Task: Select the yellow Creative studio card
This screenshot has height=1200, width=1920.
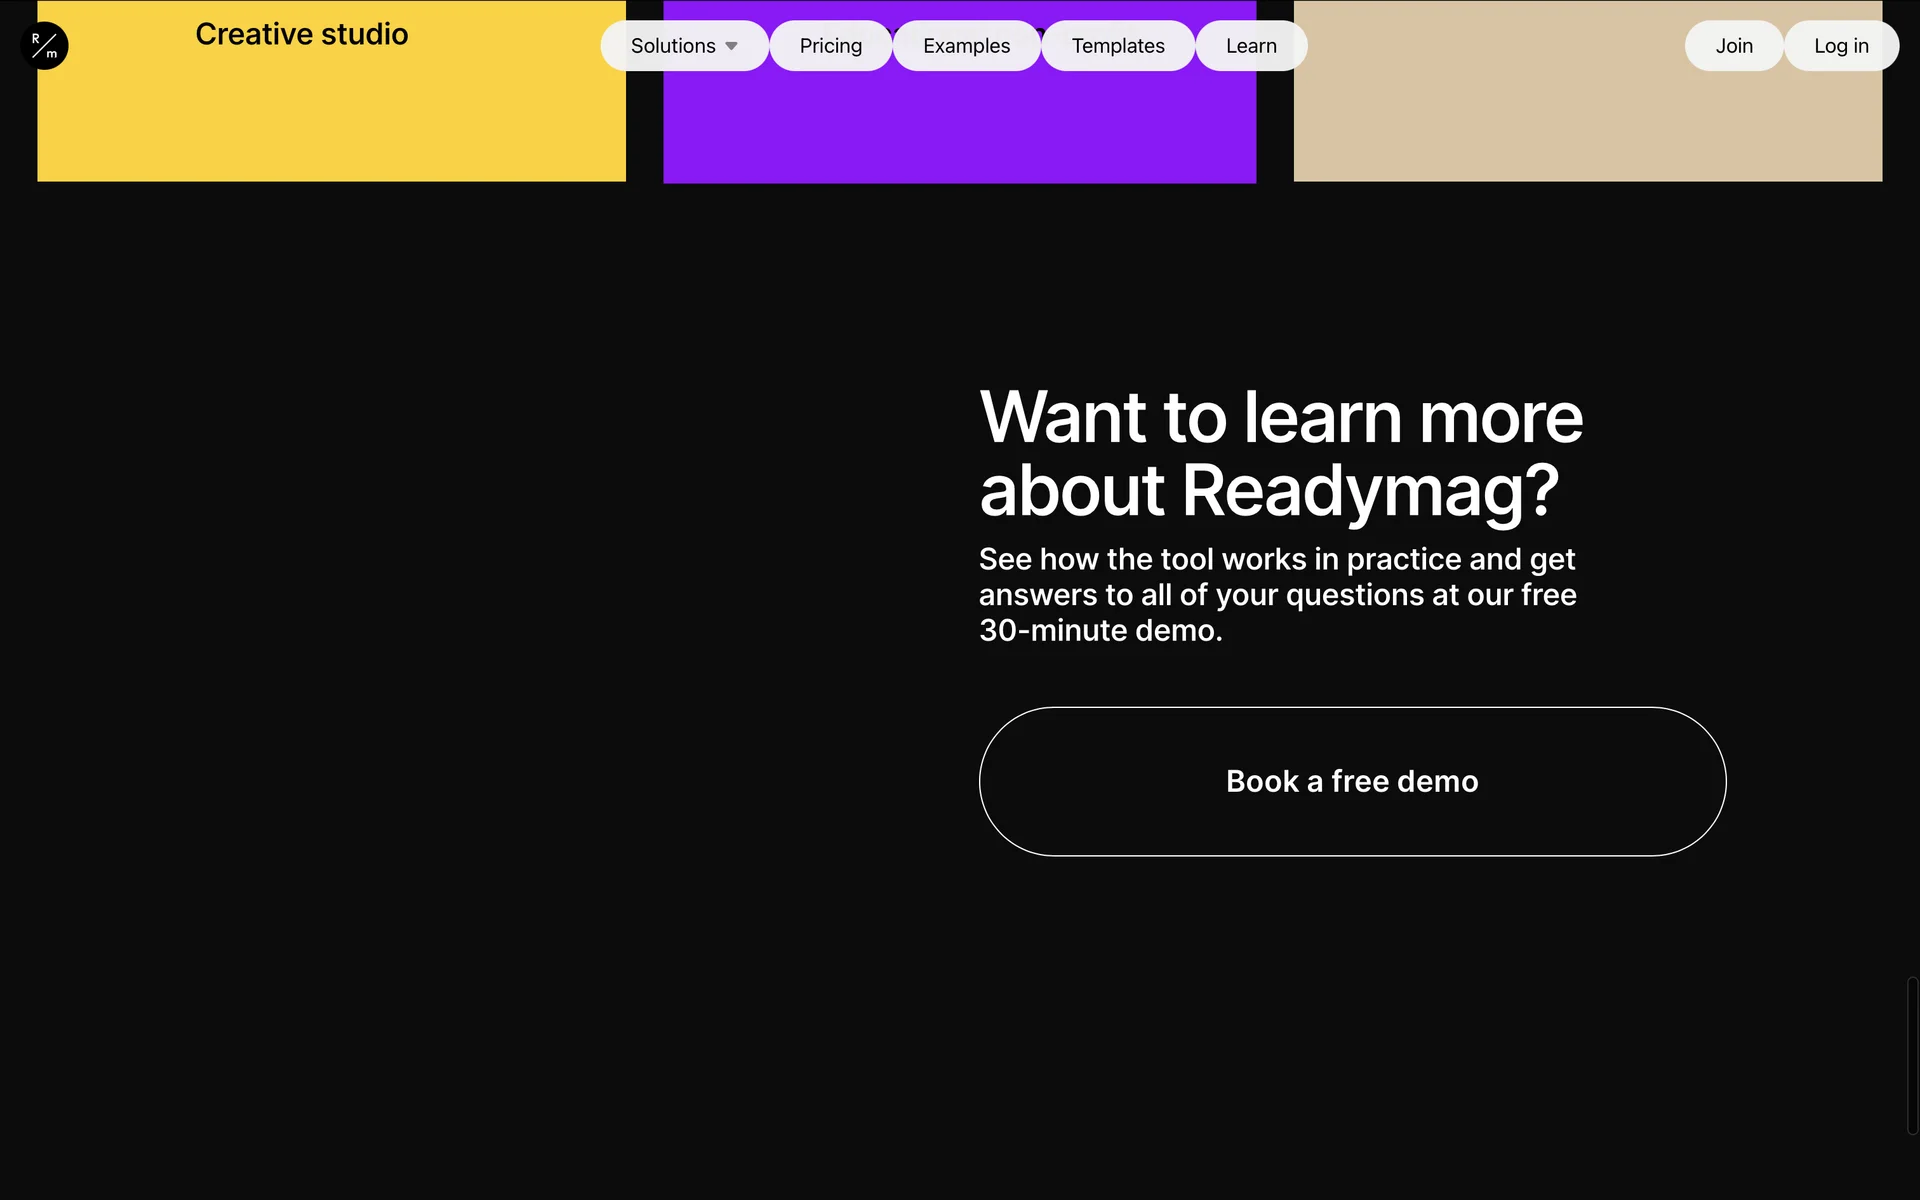Action: [x=330, y=125]
